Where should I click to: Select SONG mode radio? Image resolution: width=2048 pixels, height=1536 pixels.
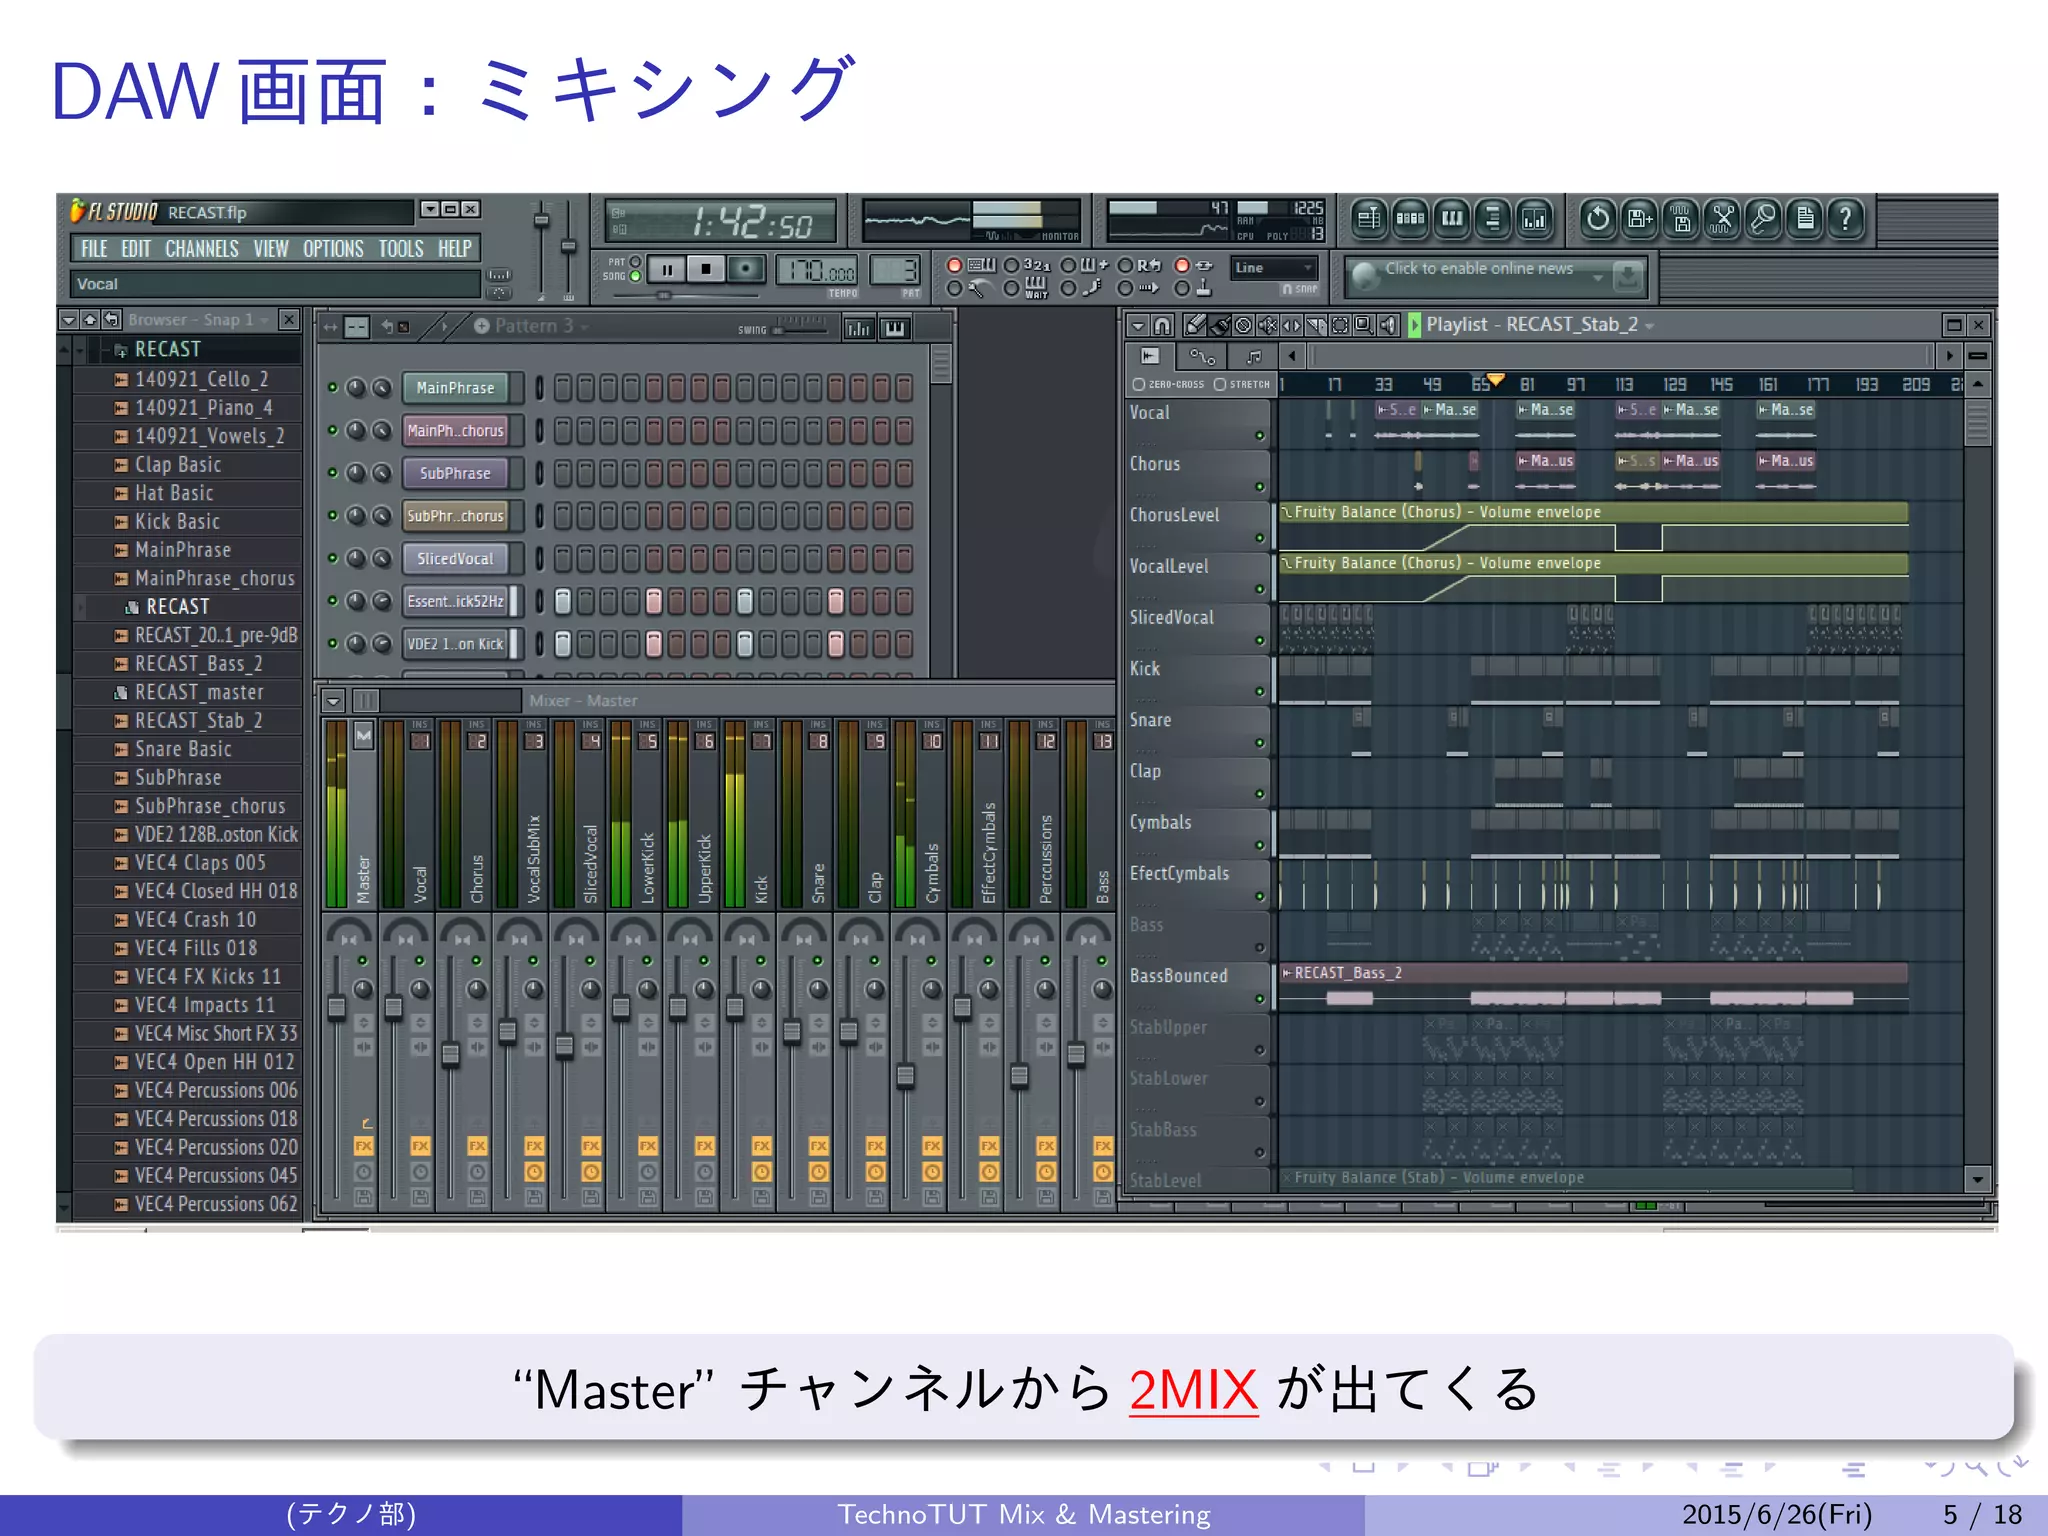[635, 277]
